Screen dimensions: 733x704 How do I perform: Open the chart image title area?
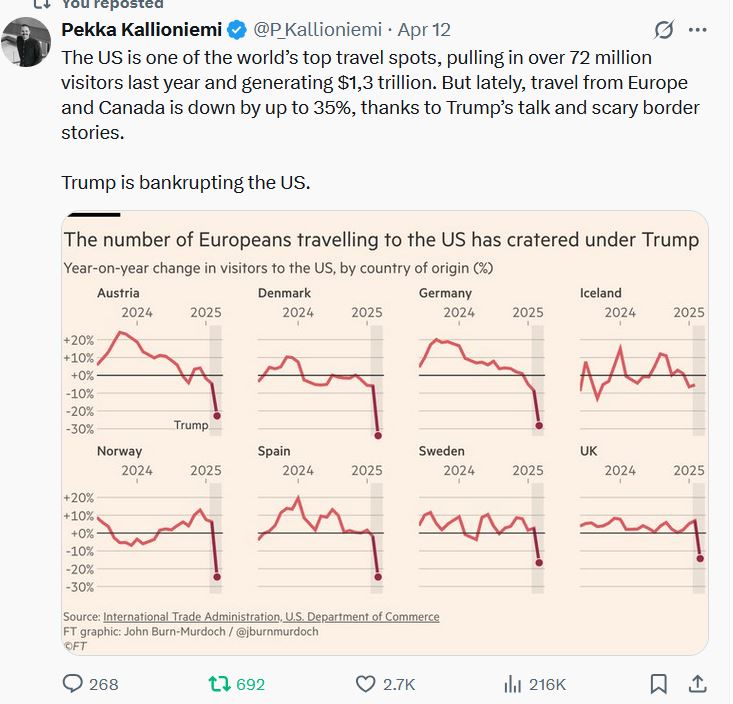(x=380, y=241)
